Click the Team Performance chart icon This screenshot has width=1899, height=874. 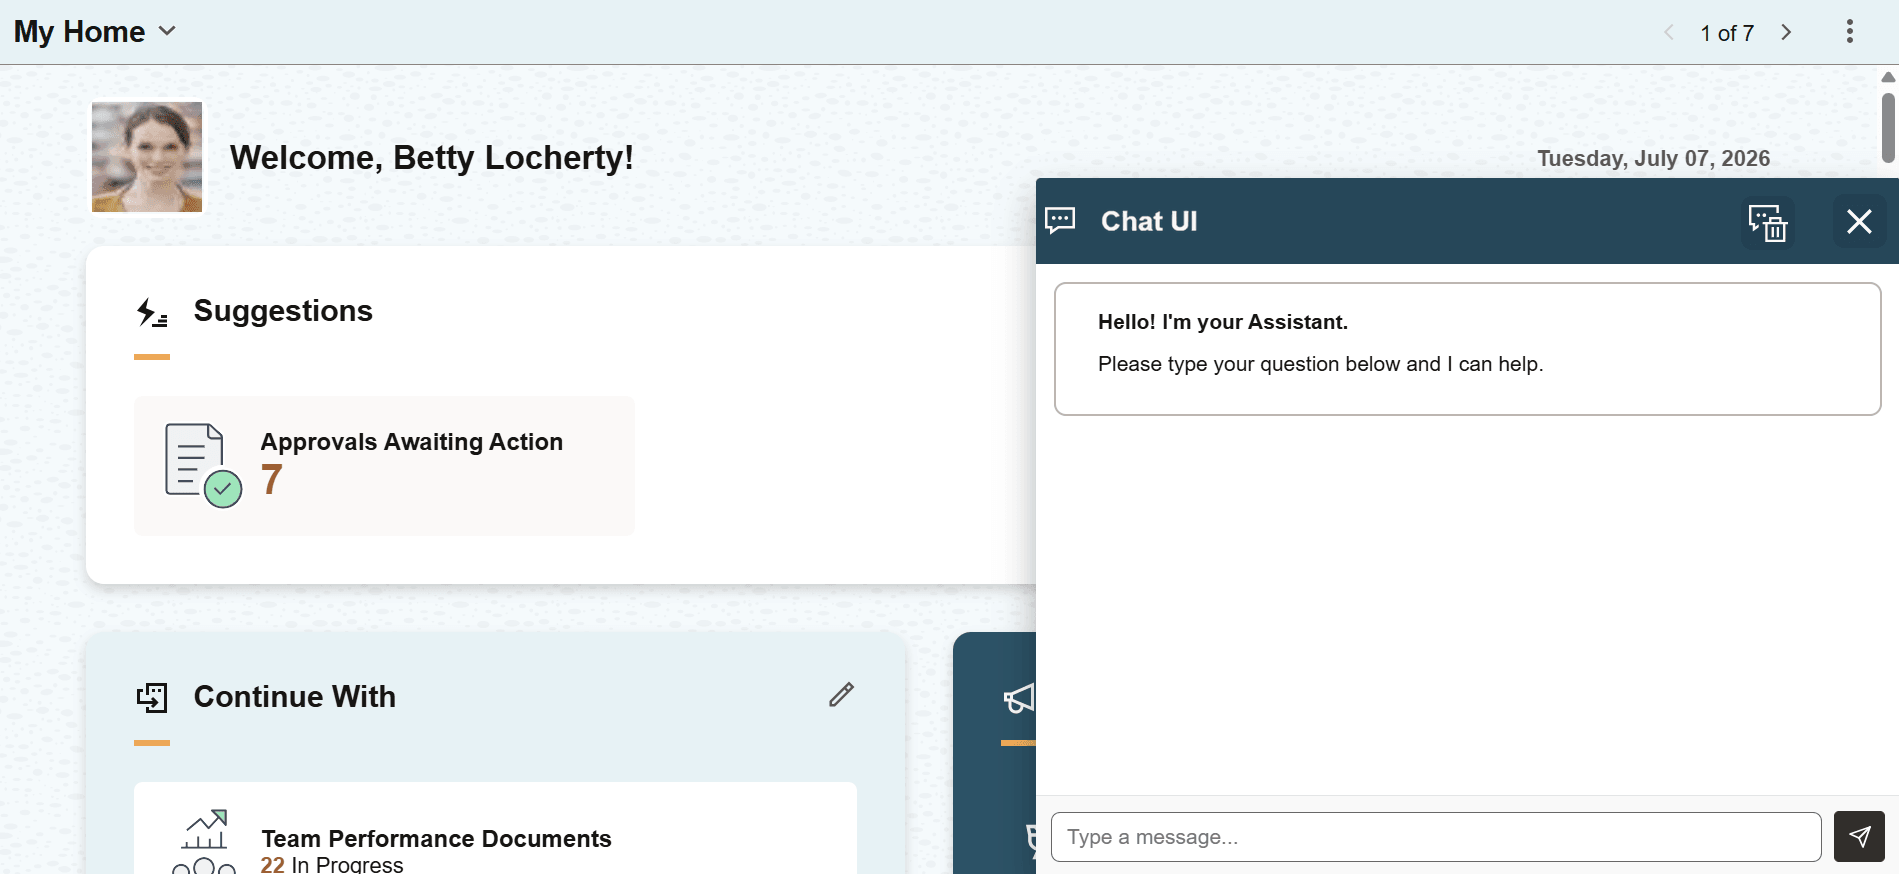pos(204,841)
